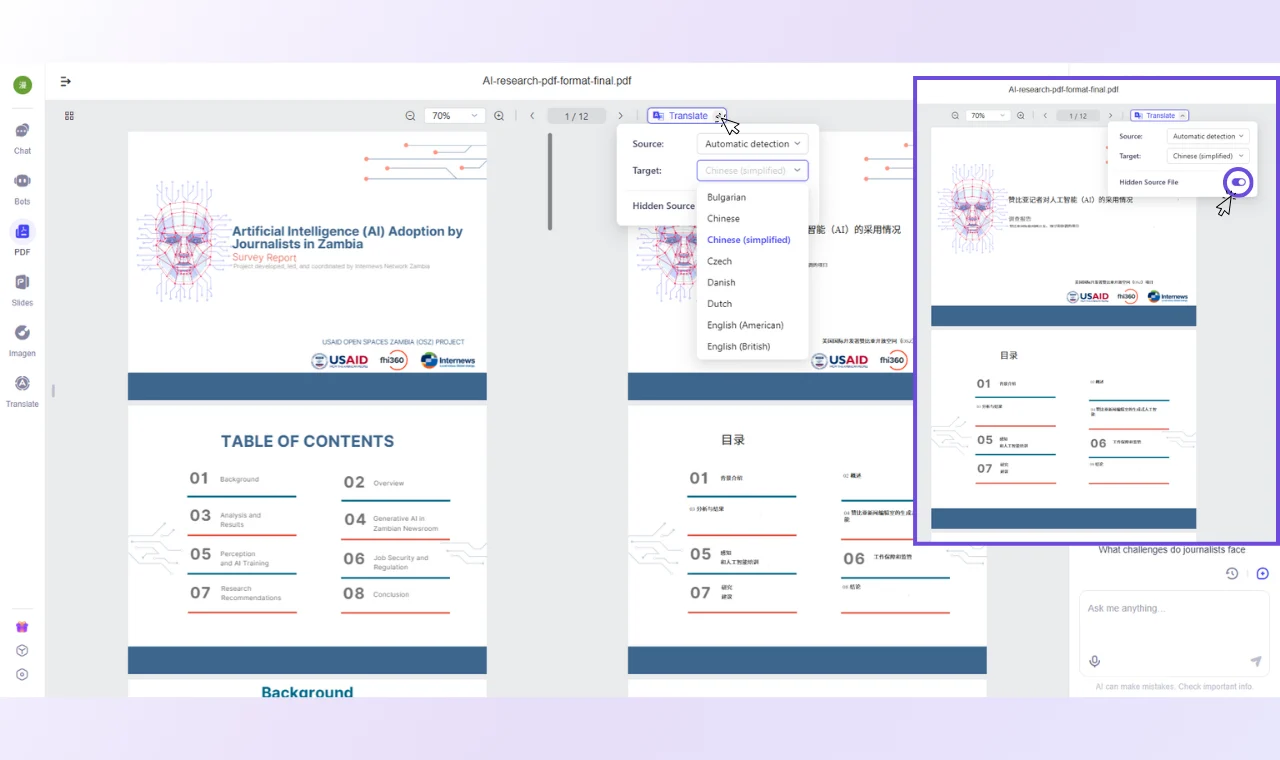Image resolution: width=1280 pixels, height=760 pixels.
Task: Expand the Target language dropdown
Action: (752, 171)
